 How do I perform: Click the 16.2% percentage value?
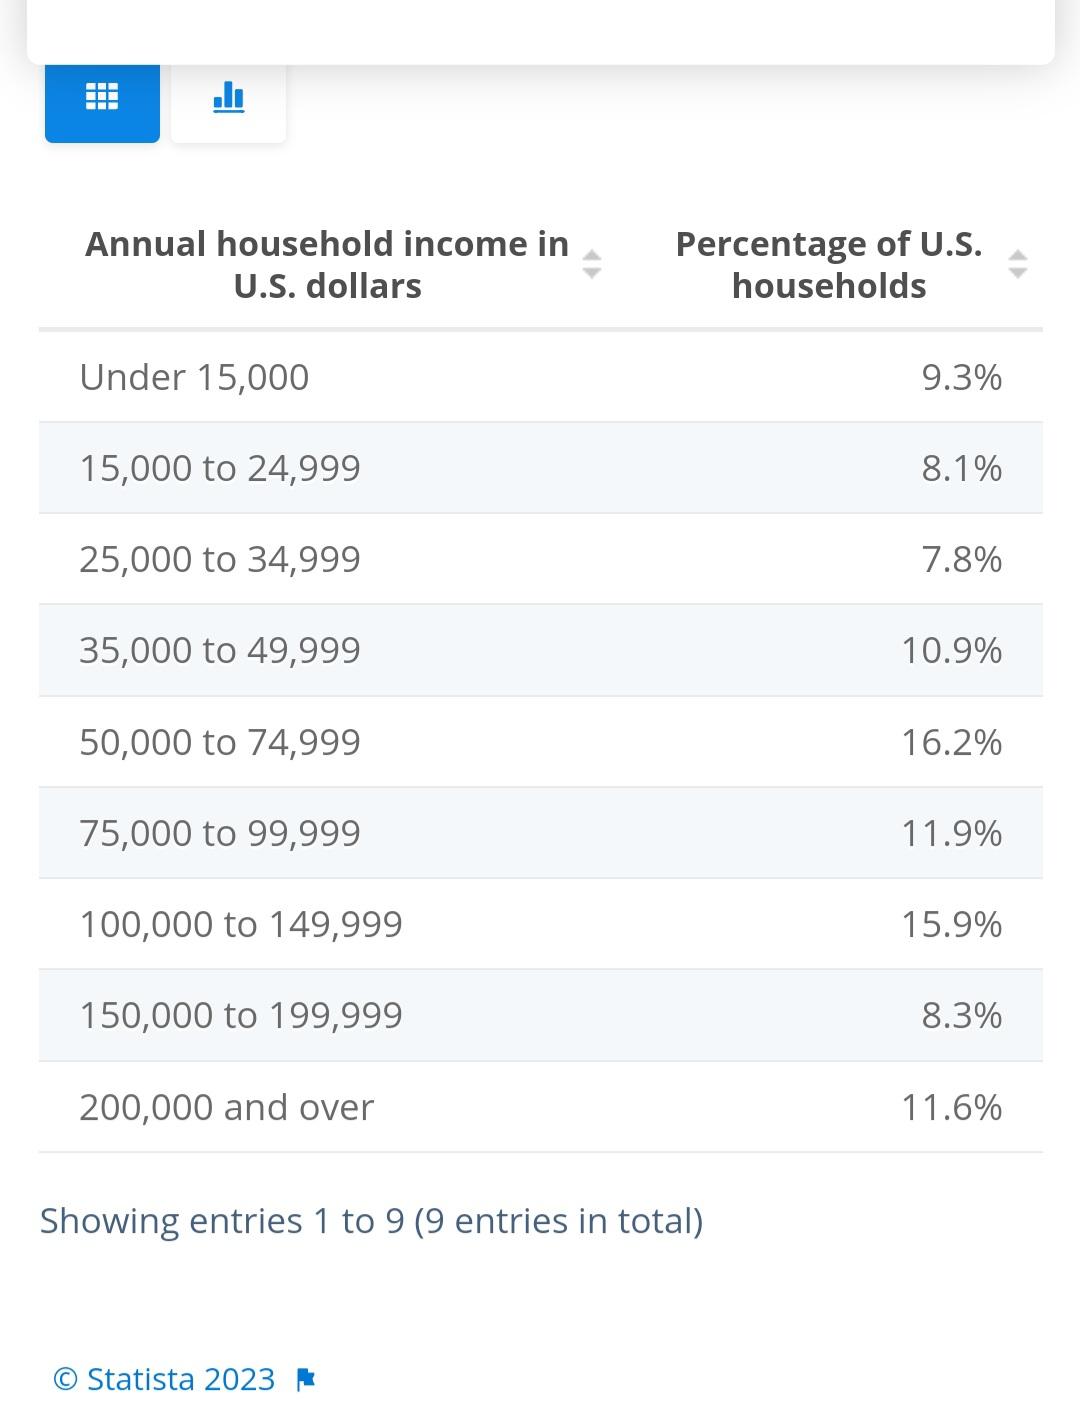[x=951, y=742]
